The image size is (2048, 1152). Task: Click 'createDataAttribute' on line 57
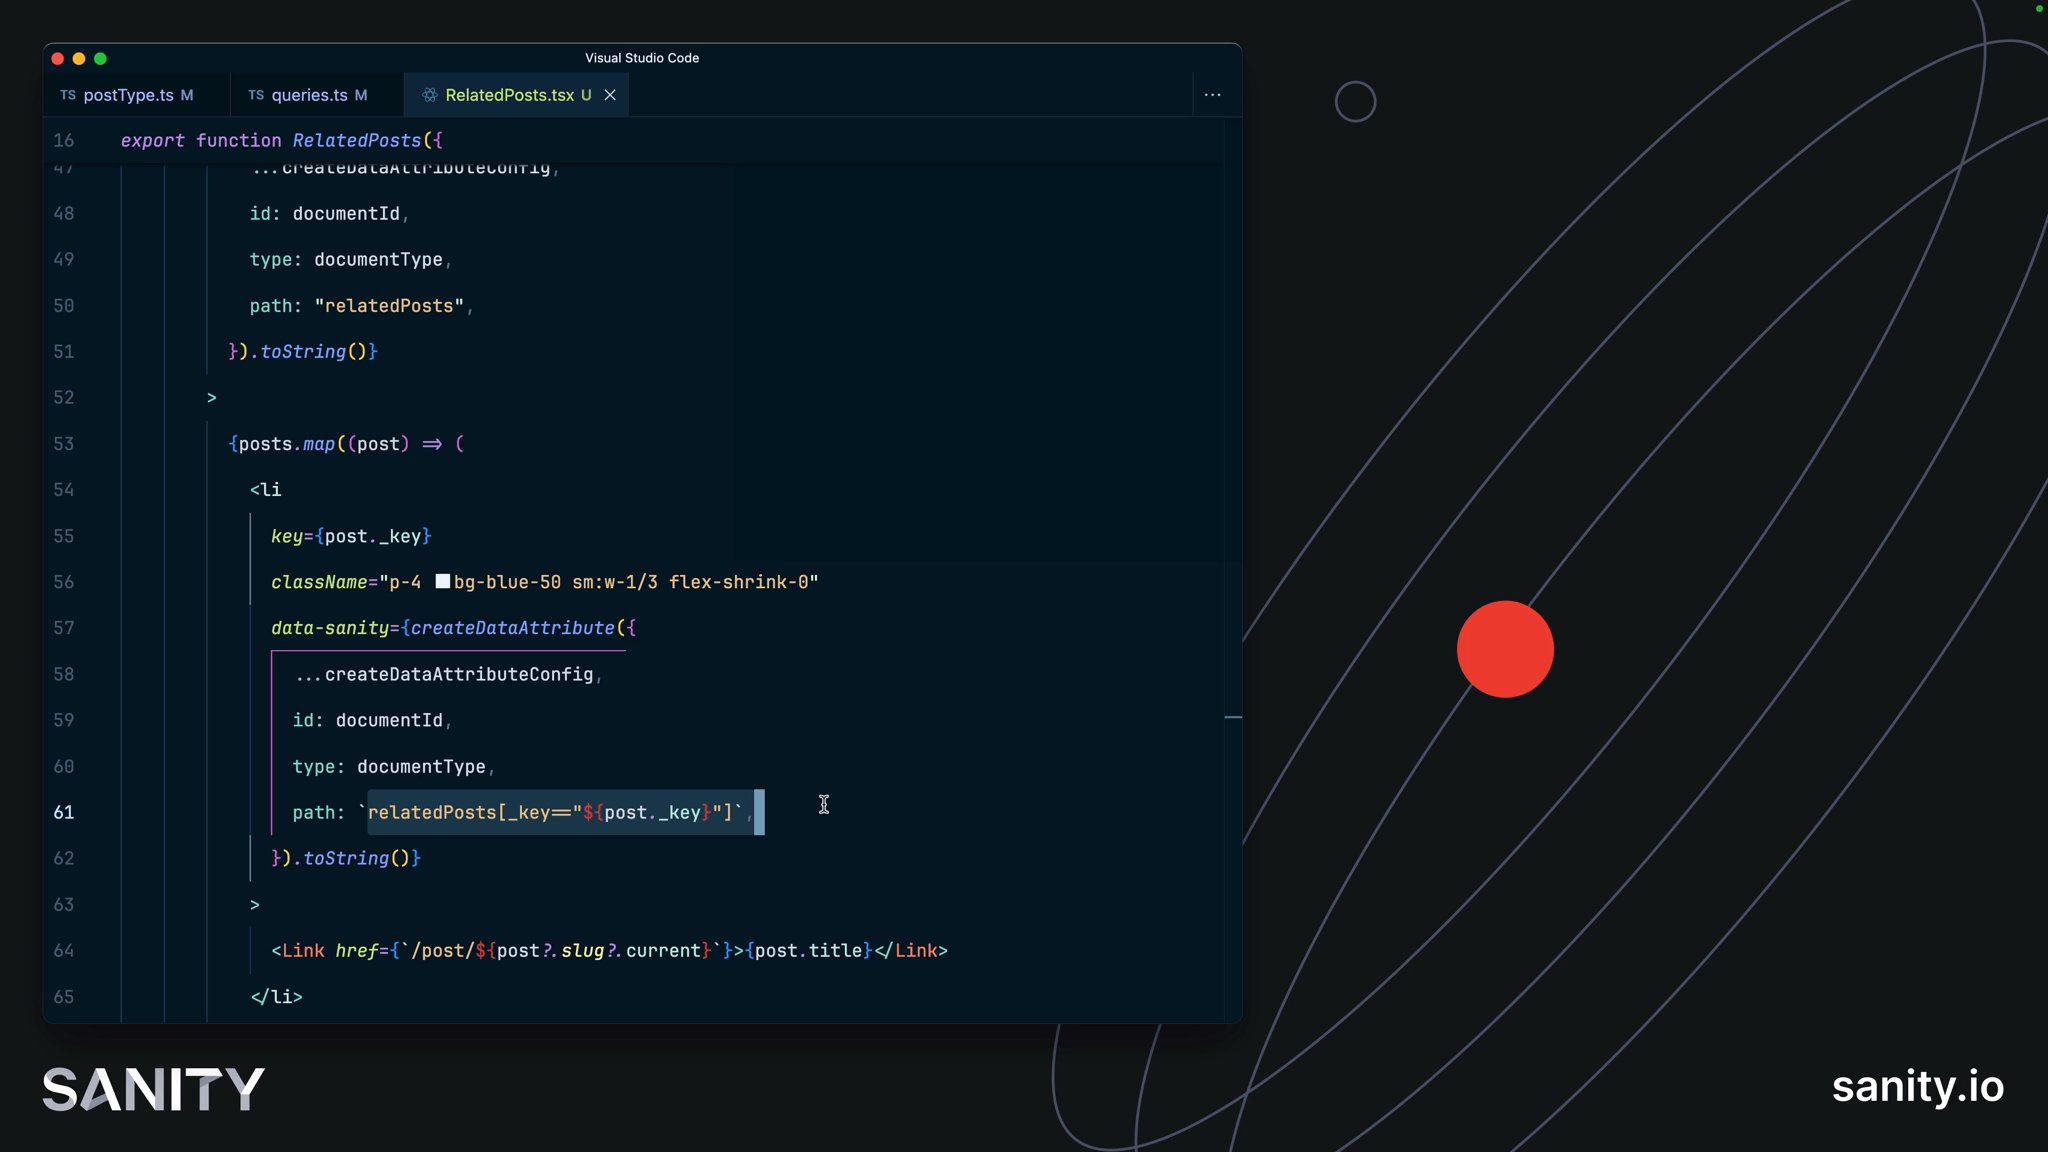point(512,628)
